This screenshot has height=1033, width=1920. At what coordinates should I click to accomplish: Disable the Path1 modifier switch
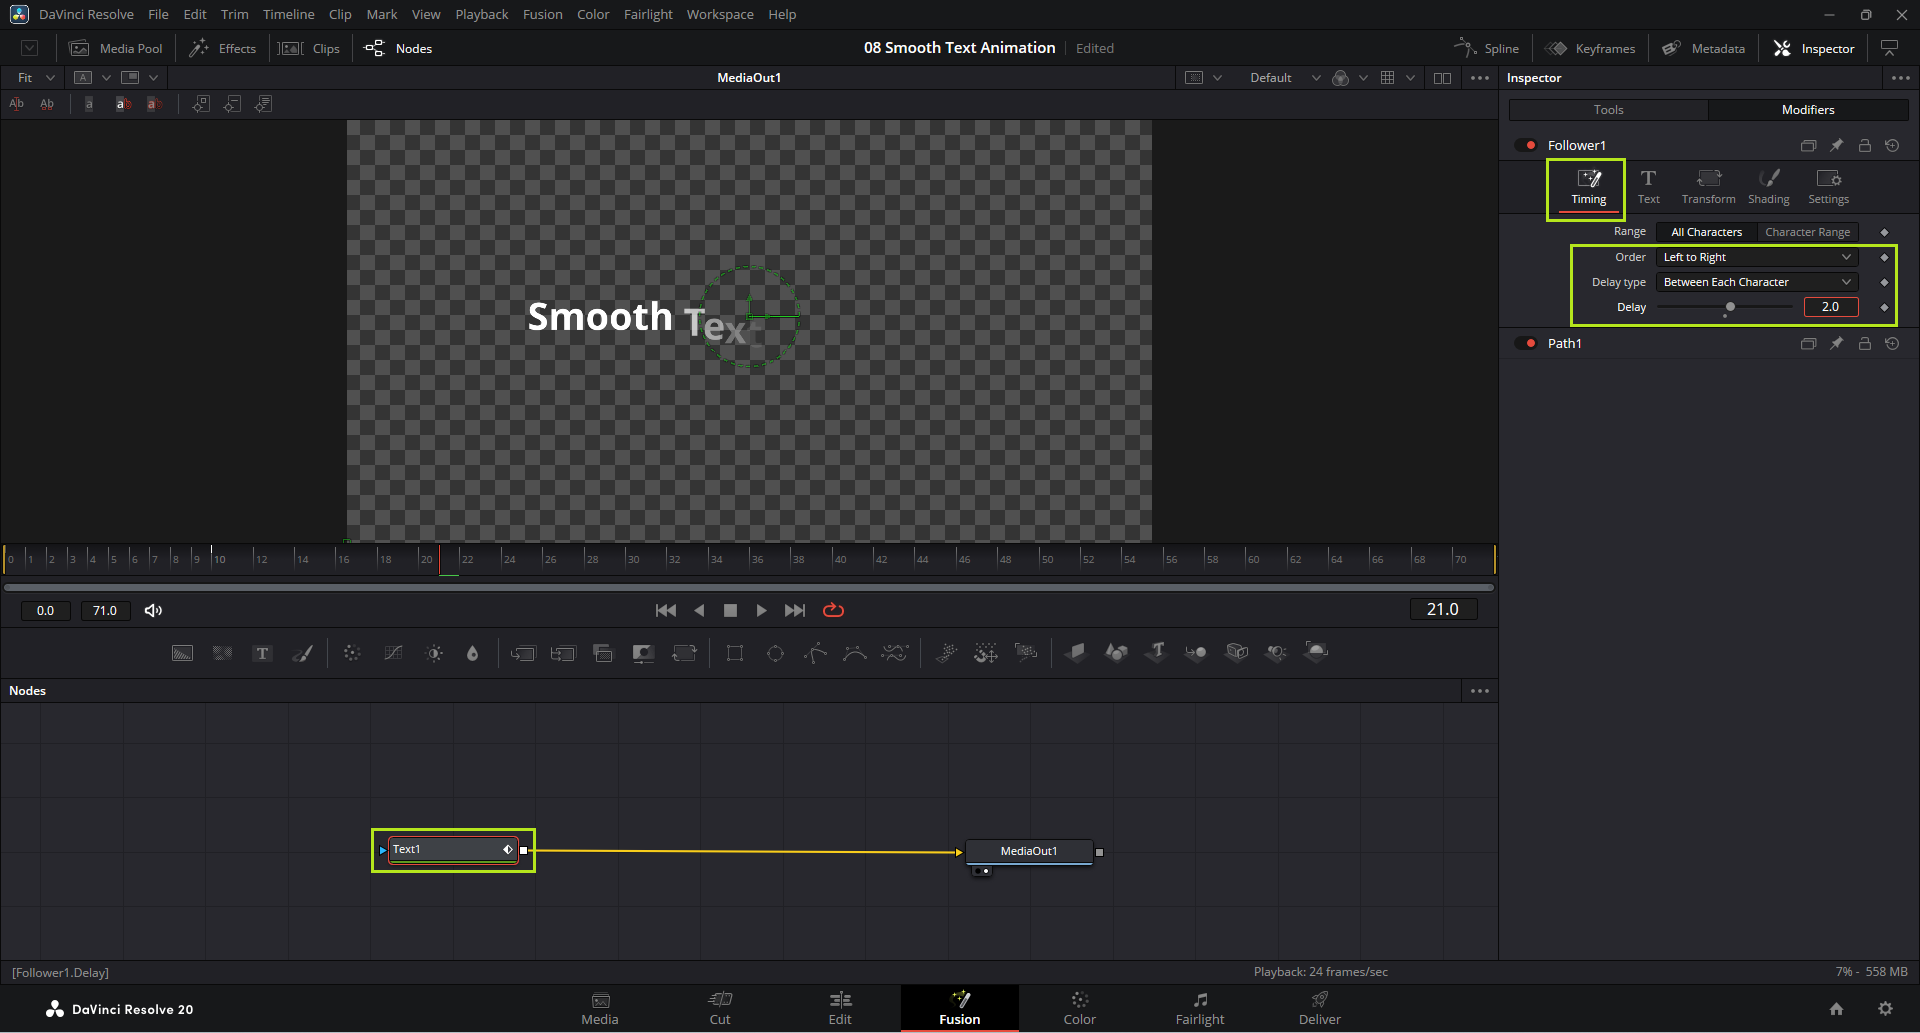point(1526,344)
